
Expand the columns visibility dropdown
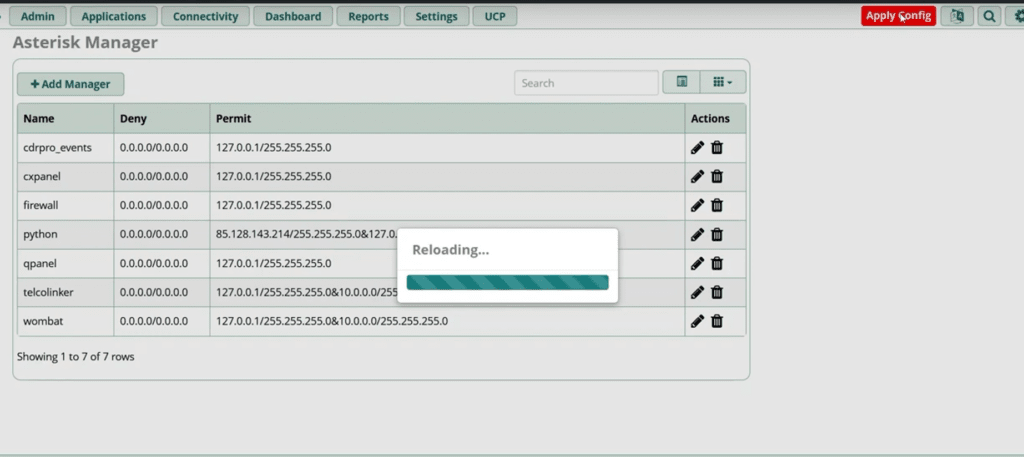click(723, 83)
